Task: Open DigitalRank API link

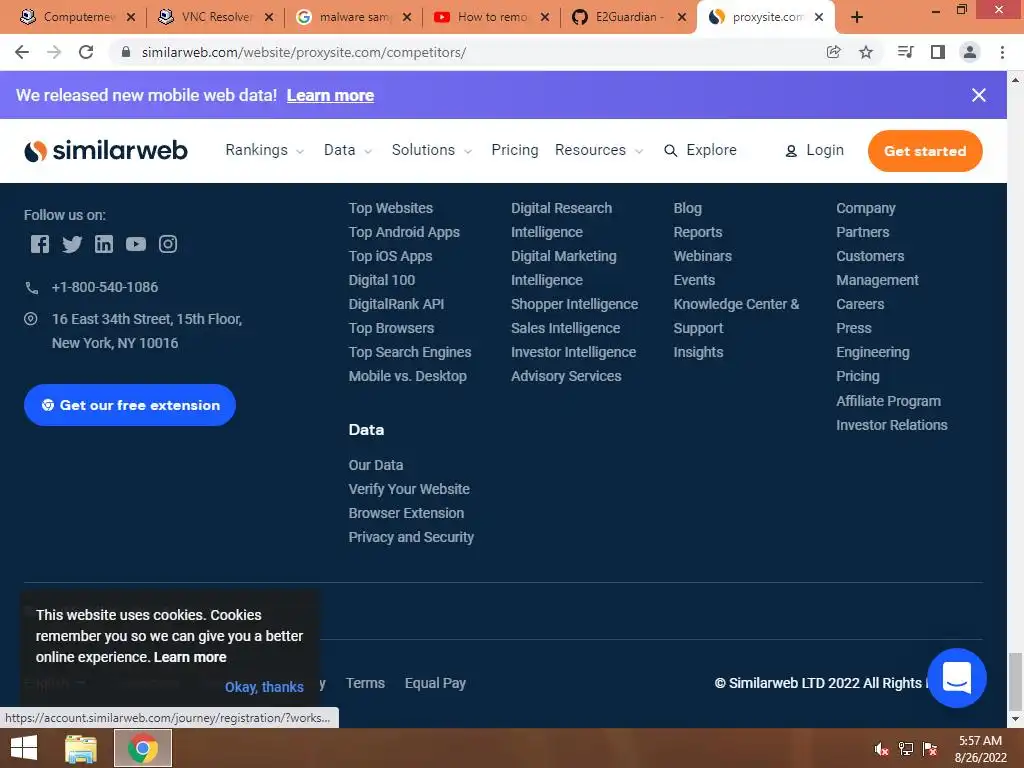Action: coord(396,304)
